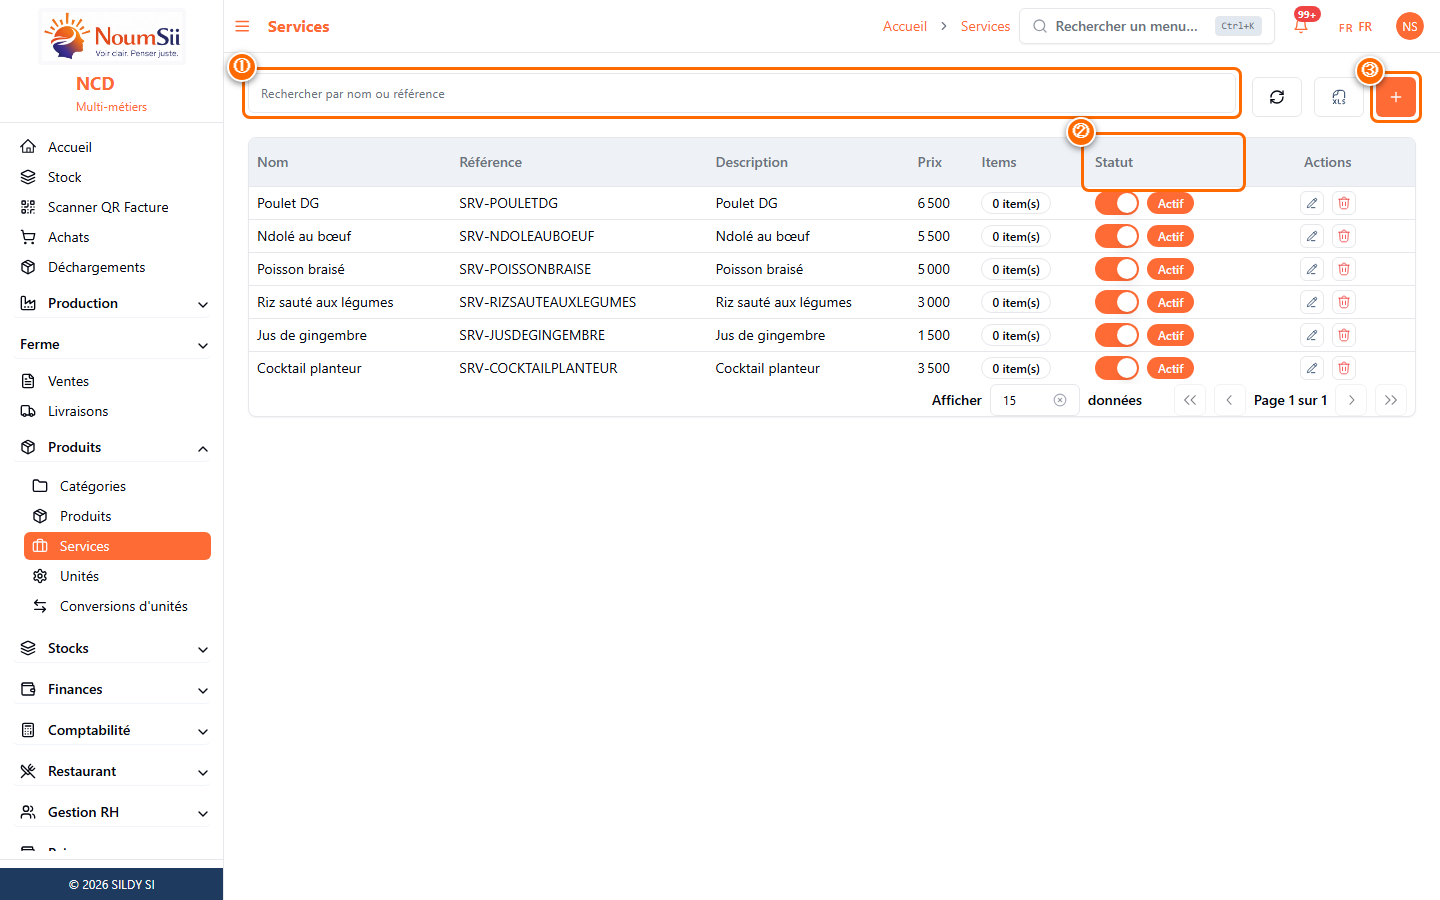Viewport: 1440px width, 900px height.
Task: Open the NS user avatar menu
Action: pos(1410,26)
